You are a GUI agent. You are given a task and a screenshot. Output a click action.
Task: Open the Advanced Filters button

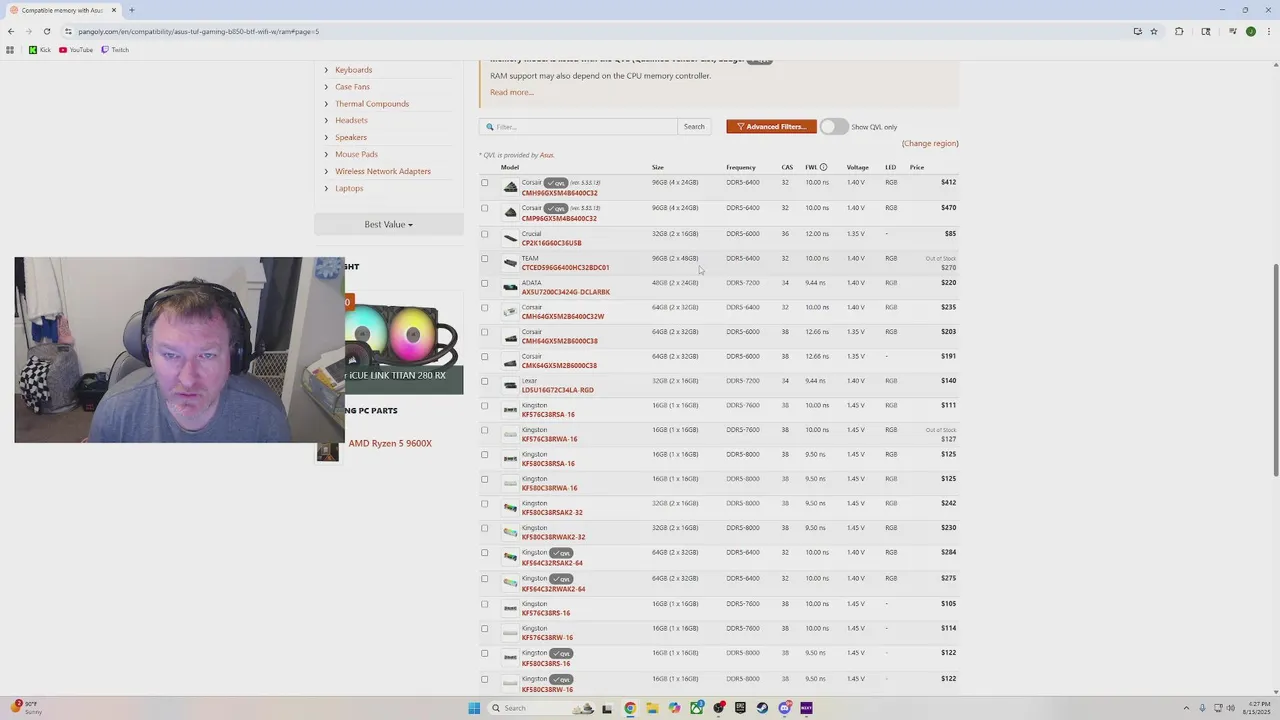click(x=771, y=127)
